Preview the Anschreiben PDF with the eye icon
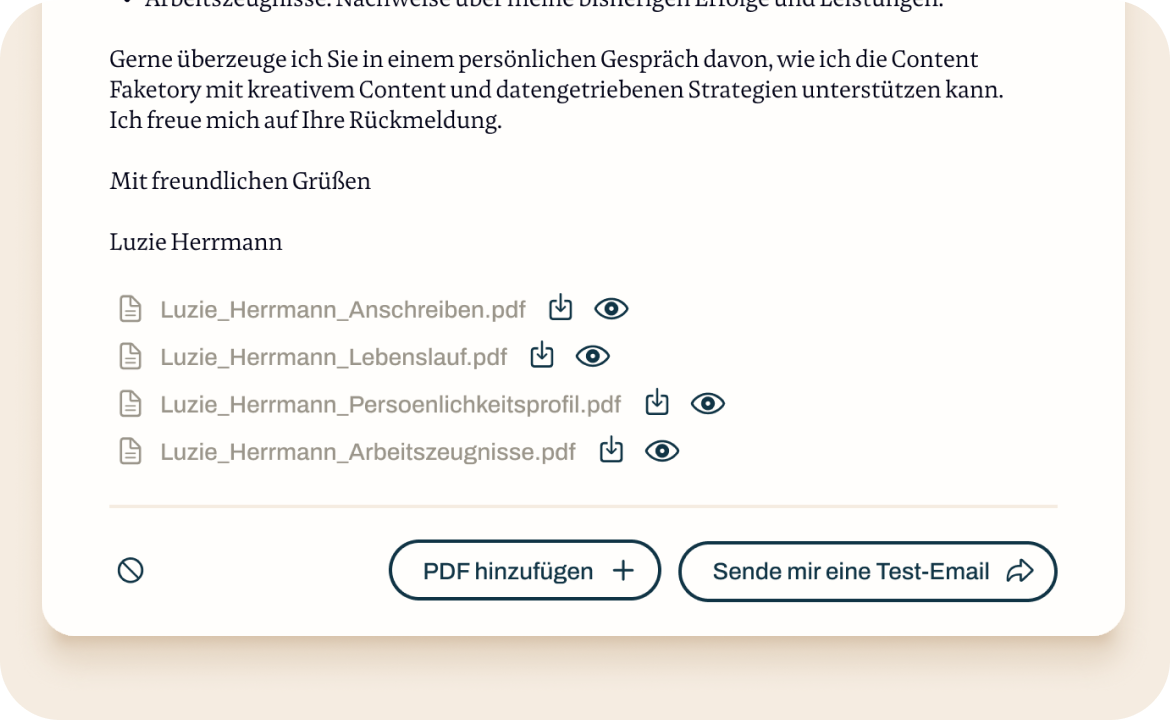Screen dimensions: 1170x720 coord(611,308)
